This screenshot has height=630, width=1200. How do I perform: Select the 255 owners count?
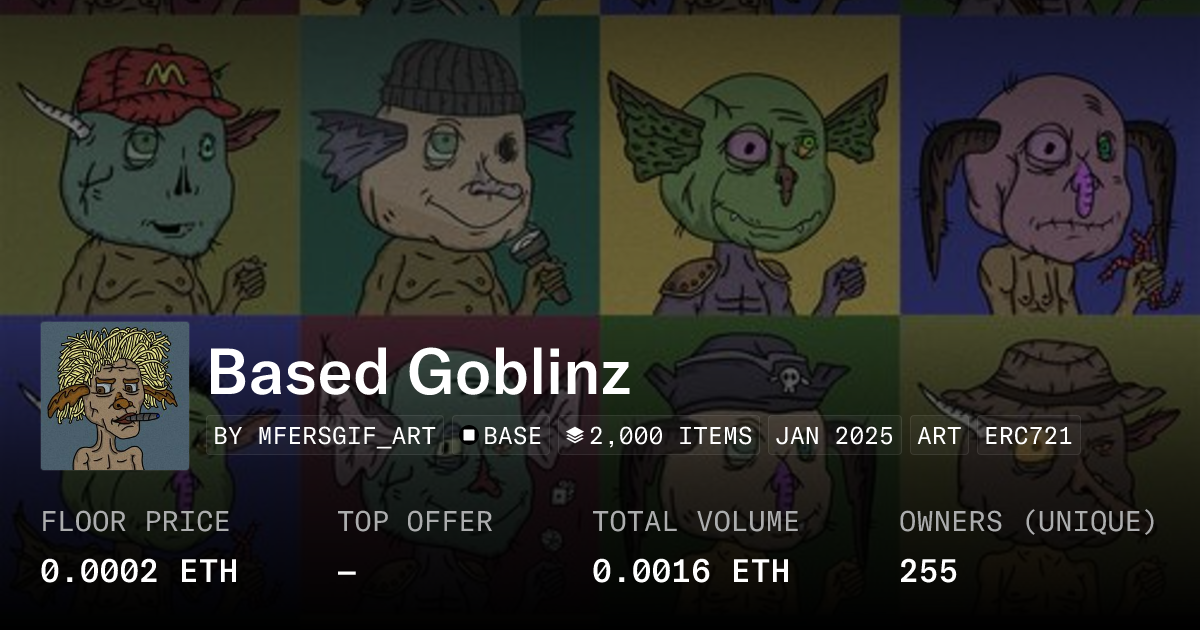[x=928, y=571]
